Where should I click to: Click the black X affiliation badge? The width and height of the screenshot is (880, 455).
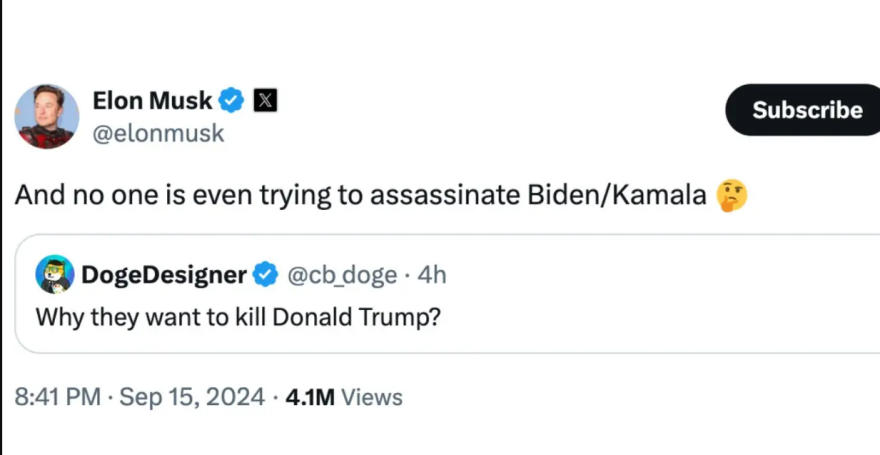pyautogui.click(x=264, y=100)
